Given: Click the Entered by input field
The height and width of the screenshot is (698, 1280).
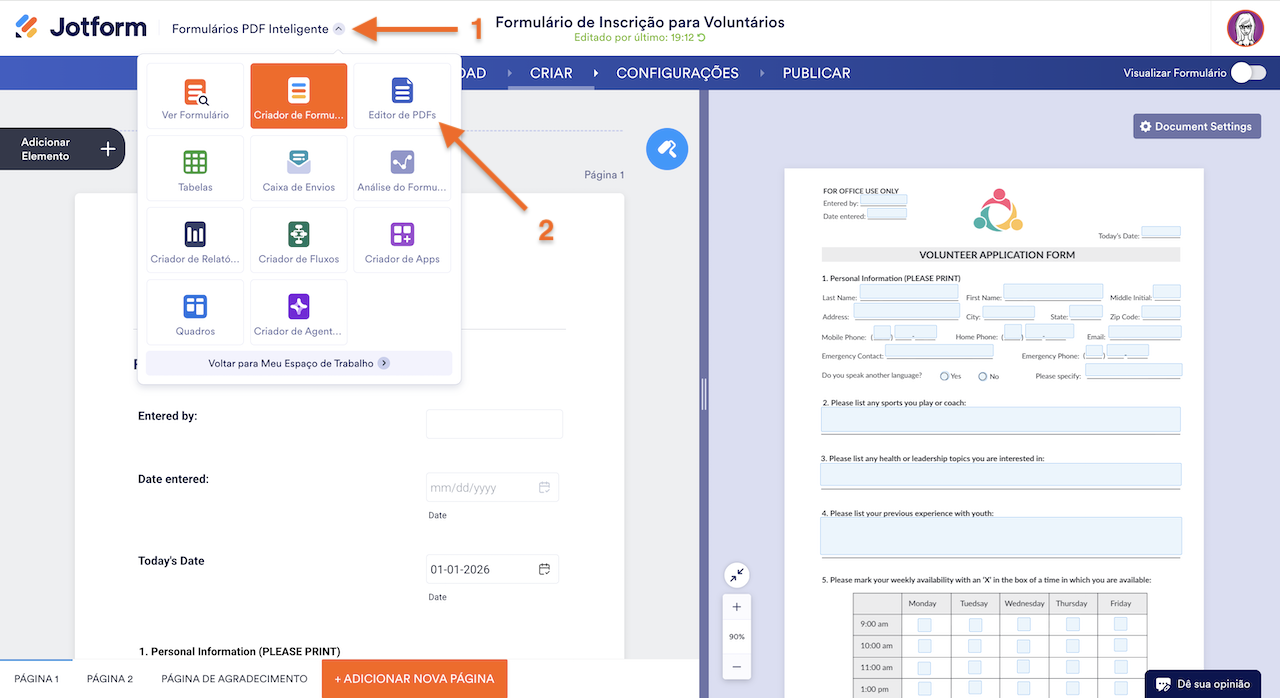Looking at the screenshot, I should (x=494, y=424).
